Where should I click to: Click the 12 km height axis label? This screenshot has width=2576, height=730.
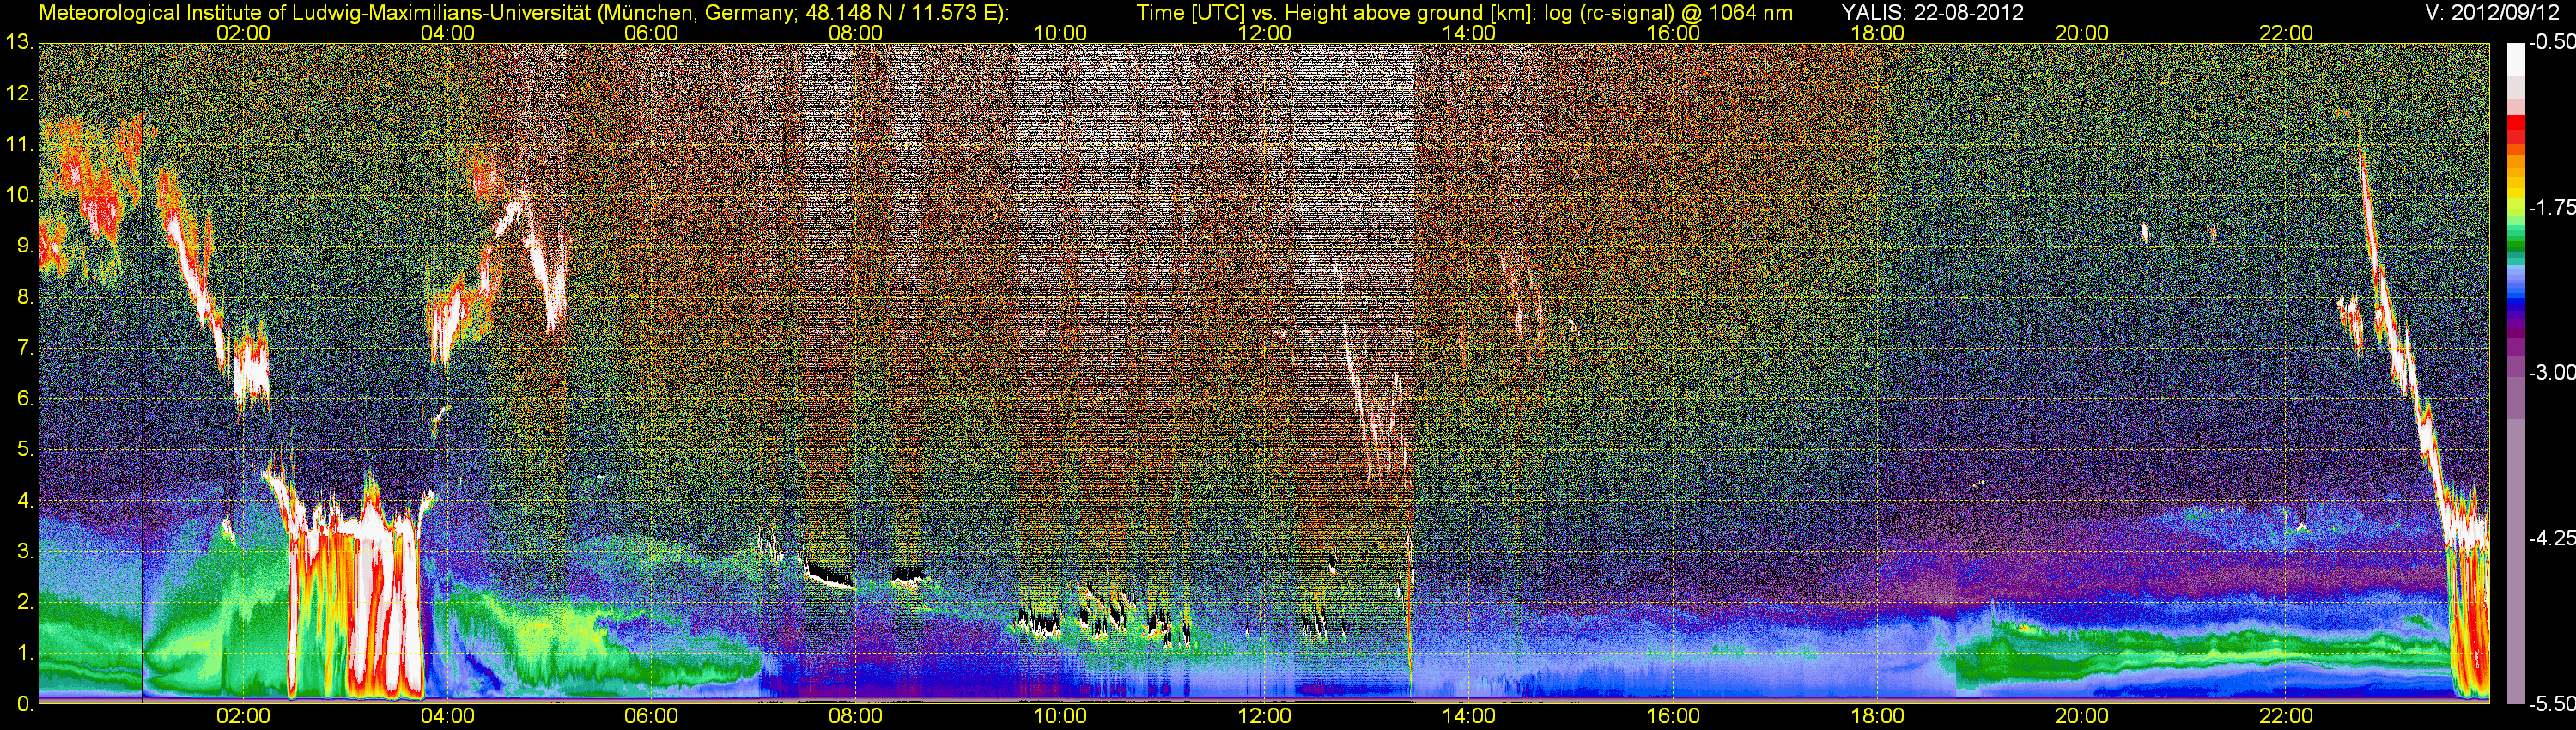[x=19, y=94]
